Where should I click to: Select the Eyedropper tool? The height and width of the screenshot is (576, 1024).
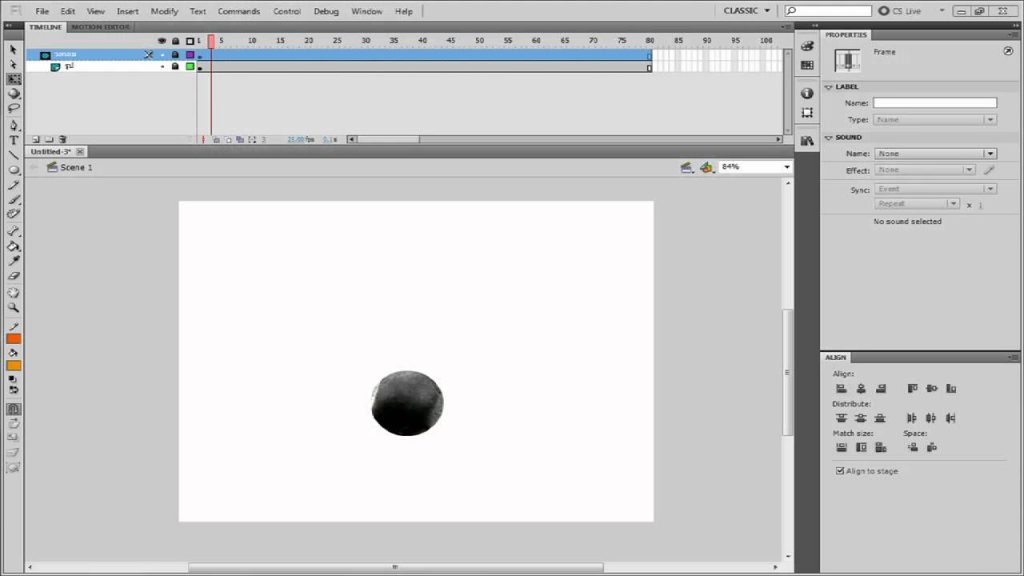click(x=14, y=261)
